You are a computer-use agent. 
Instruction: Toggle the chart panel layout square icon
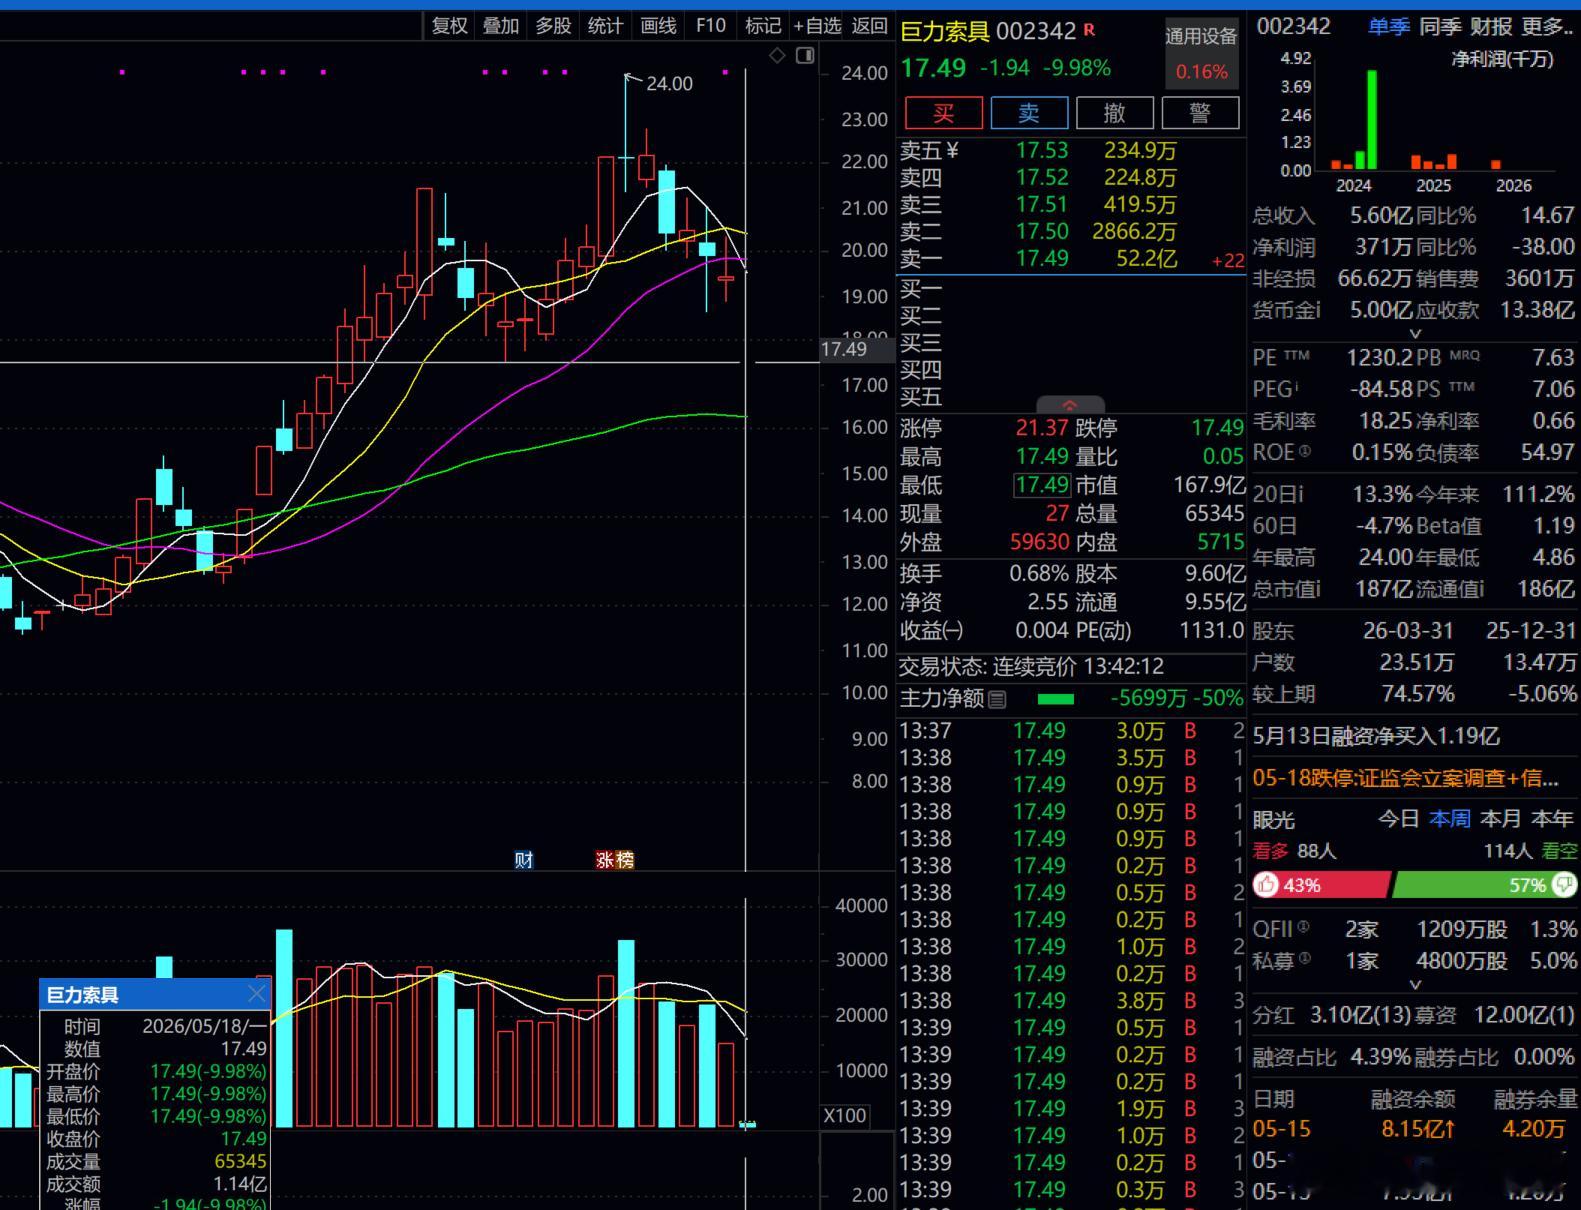coord(805,56)
